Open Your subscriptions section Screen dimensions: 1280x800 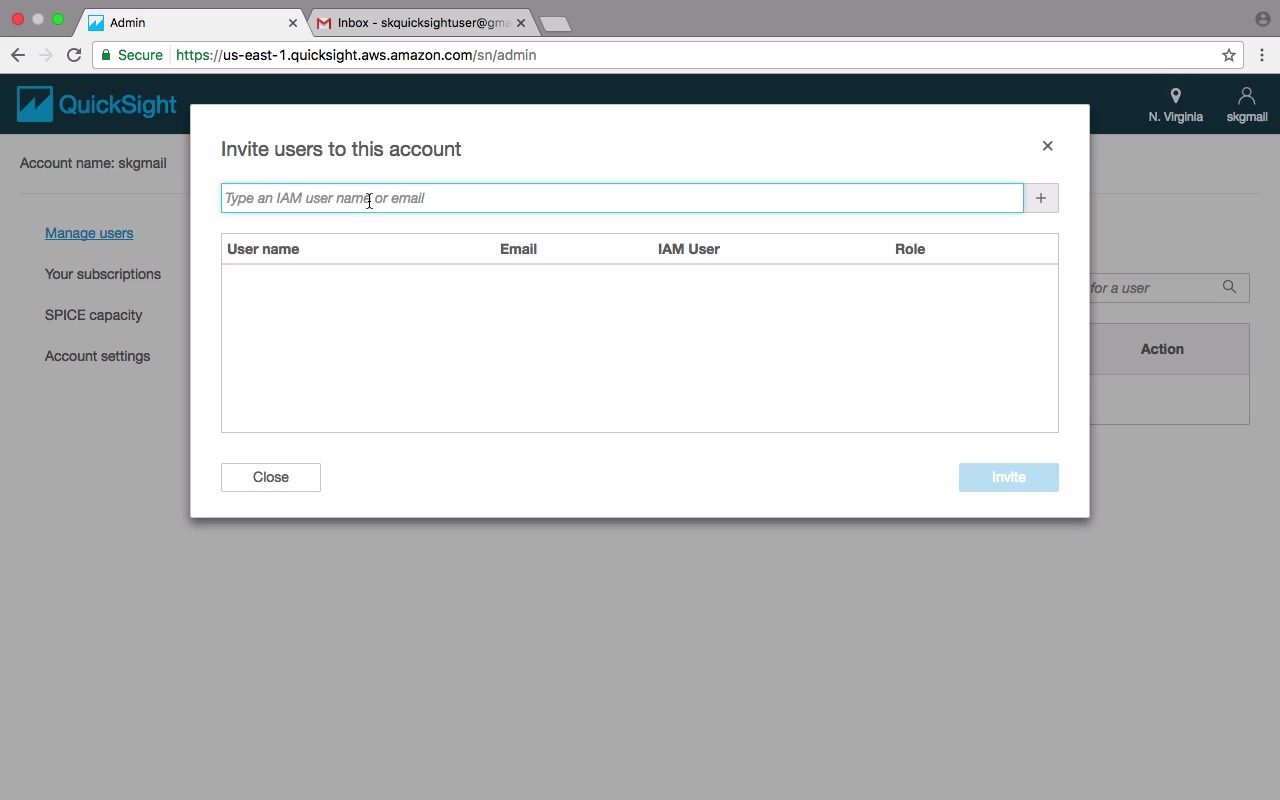(103, 274)
